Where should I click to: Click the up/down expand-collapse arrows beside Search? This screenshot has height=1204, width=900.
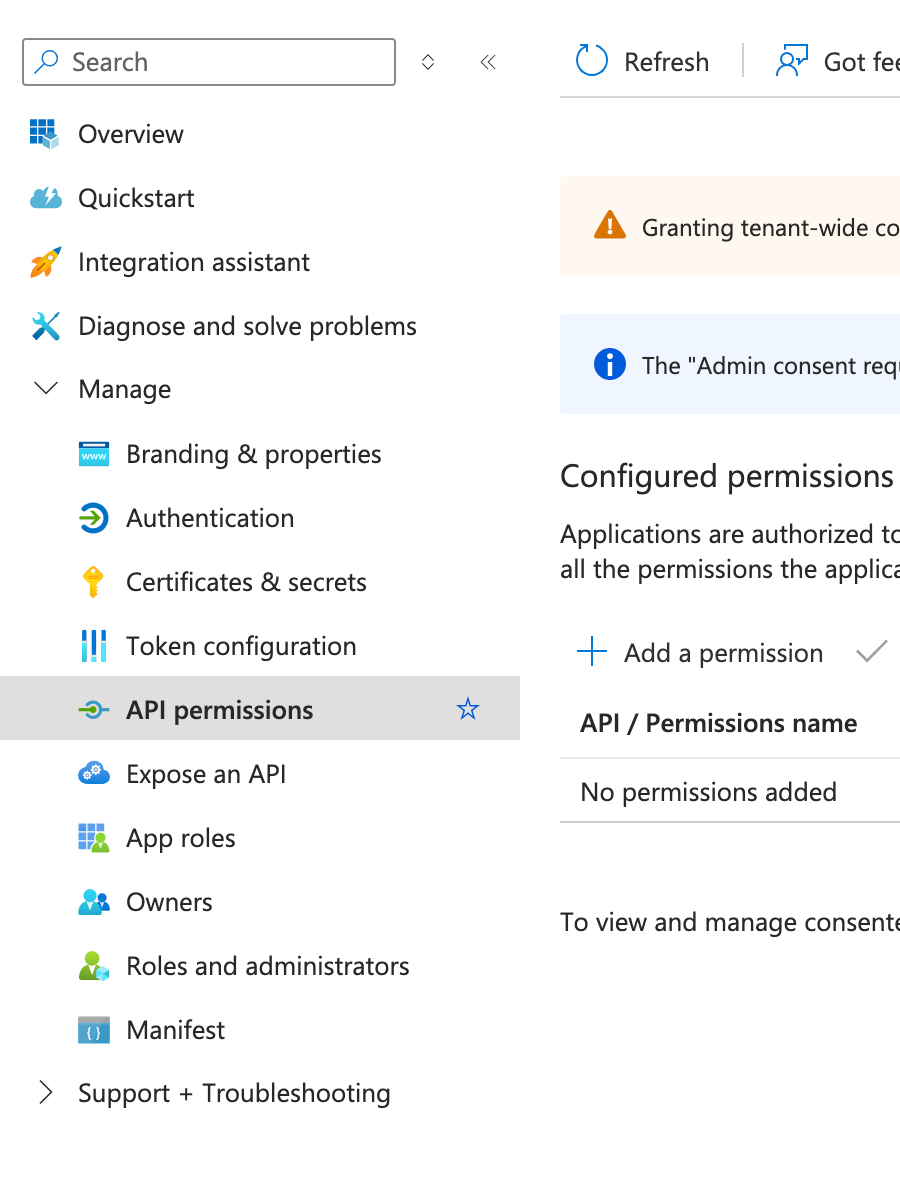[428, 62]
